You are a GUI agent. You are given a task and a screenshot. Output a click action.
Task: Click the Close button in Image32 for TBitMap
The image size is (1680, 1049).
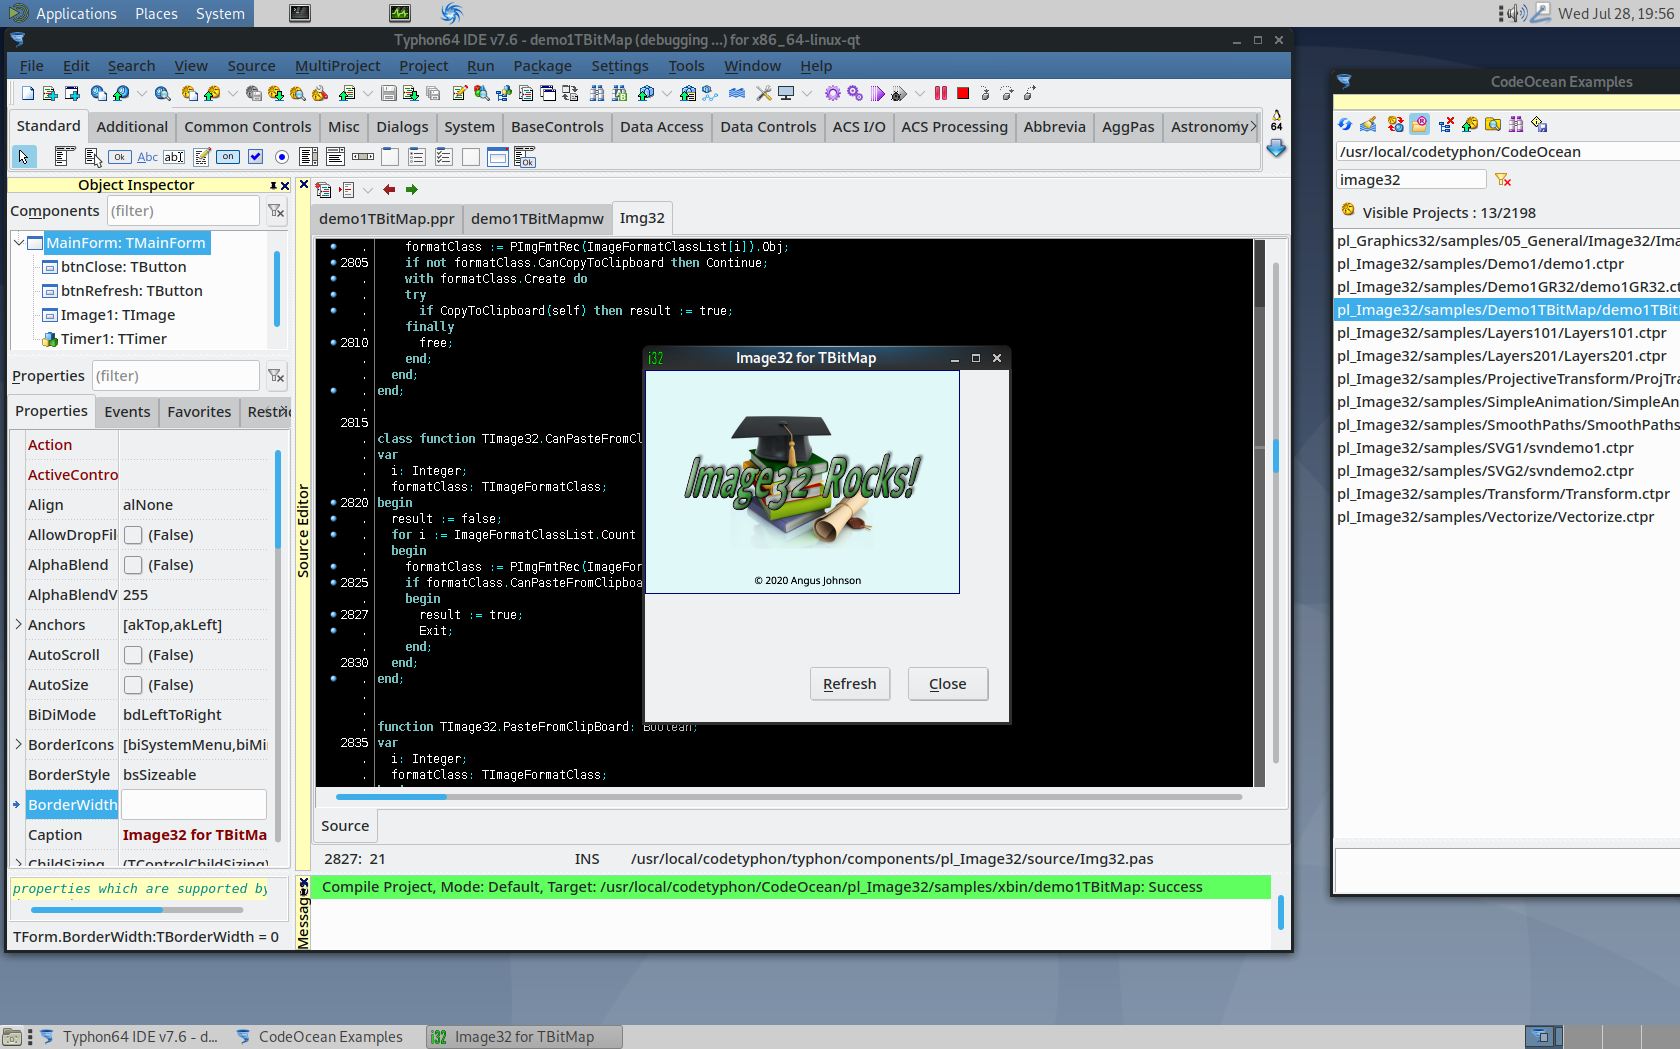(x=947, y=684)
